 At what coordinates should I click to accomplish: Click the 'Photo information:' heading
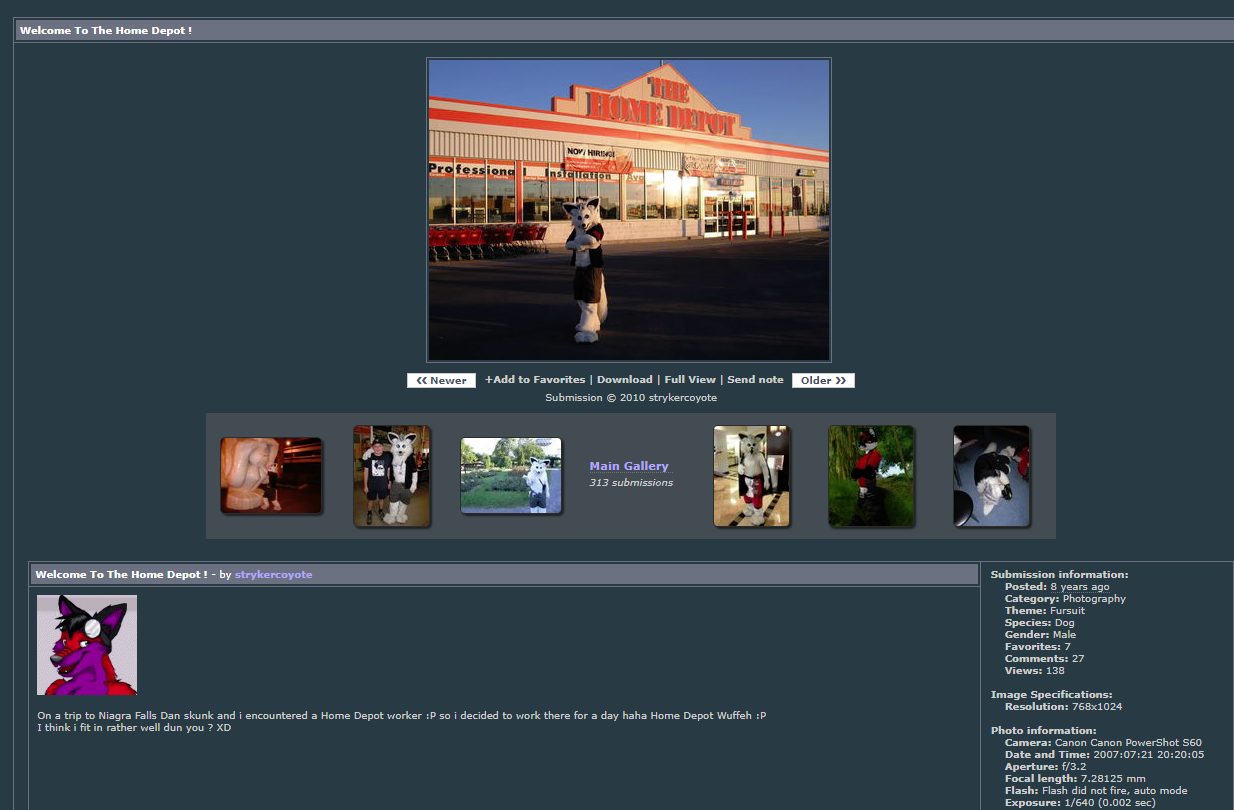(1043, 731)
